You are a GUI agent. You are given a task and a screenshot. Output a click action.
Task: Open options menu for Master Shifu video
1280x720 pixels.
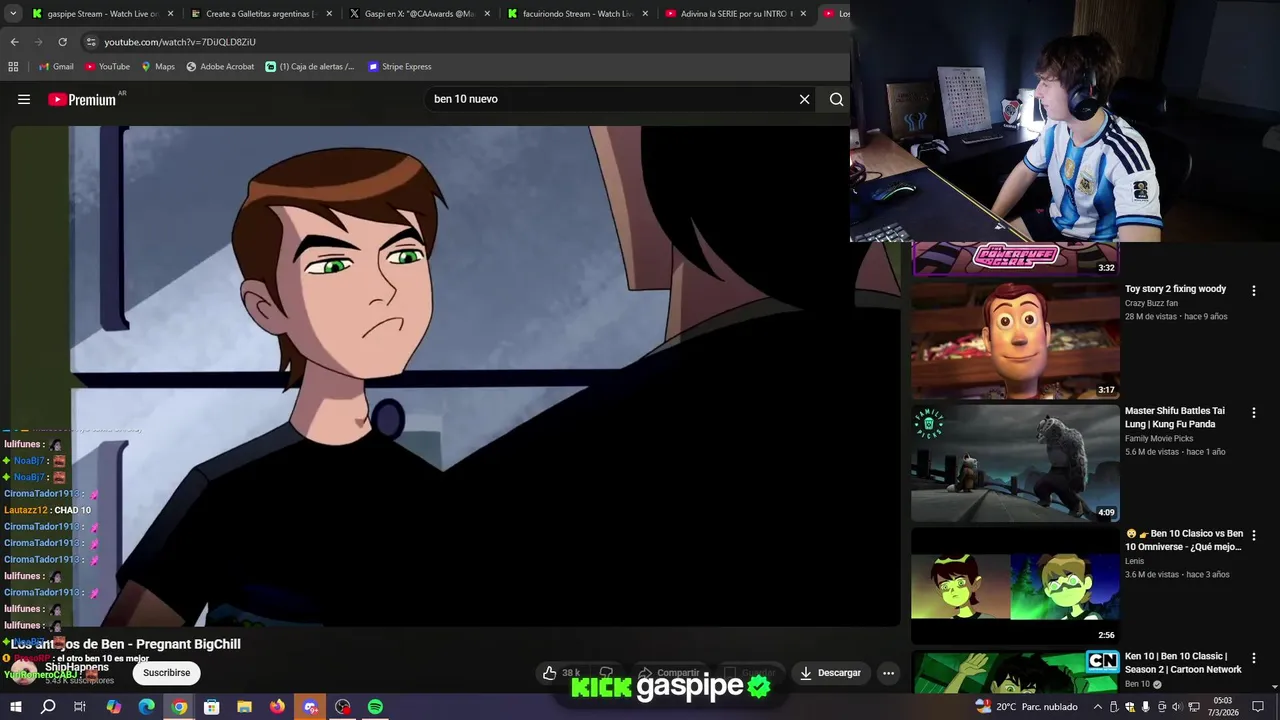1254,412
